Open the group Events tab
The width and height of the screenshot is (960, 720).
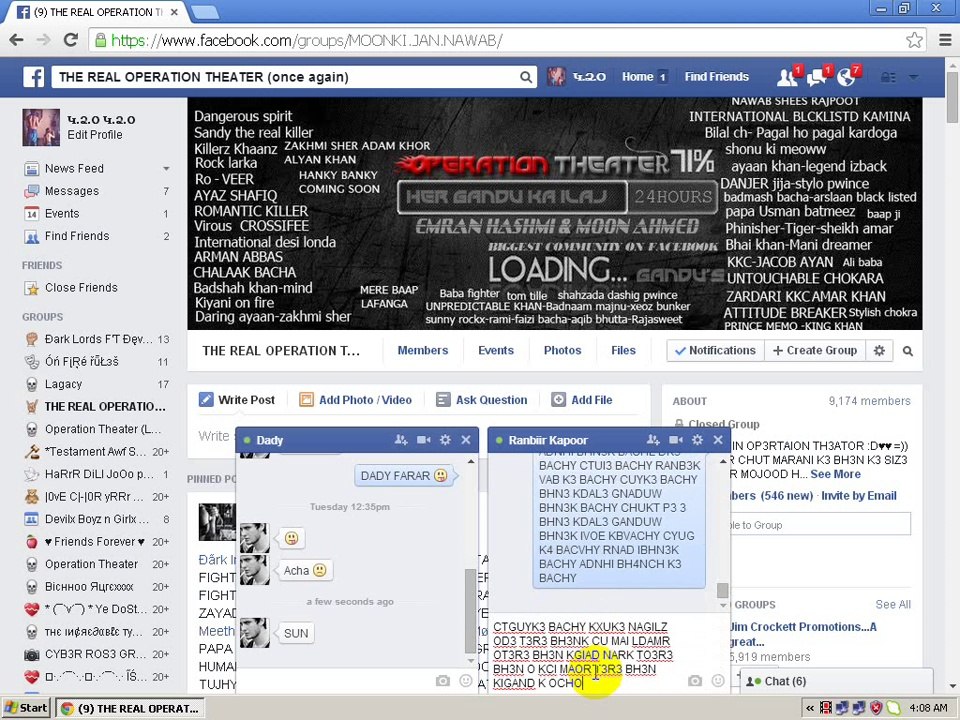click(x=496, y=350)
